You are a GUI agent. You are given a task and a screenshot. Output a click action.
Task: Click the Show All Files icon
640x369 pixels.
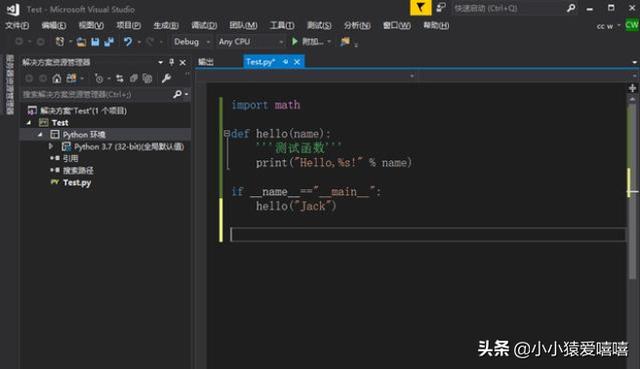147,78
